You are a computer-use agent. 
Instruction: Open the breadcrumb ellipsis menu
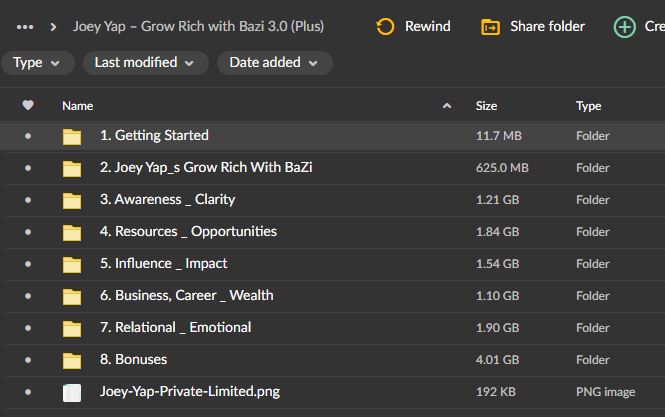coord(26,27)
